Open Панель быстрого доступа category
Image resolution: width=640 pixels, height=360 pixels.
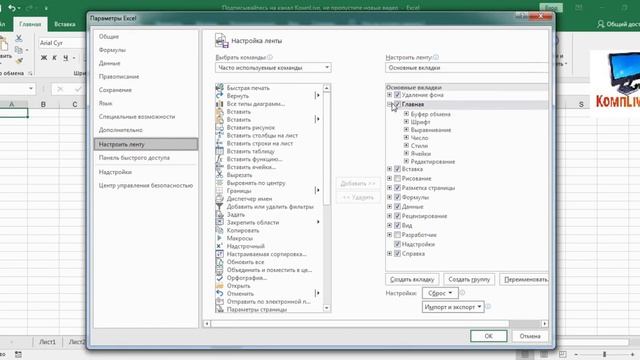[134, 158]
